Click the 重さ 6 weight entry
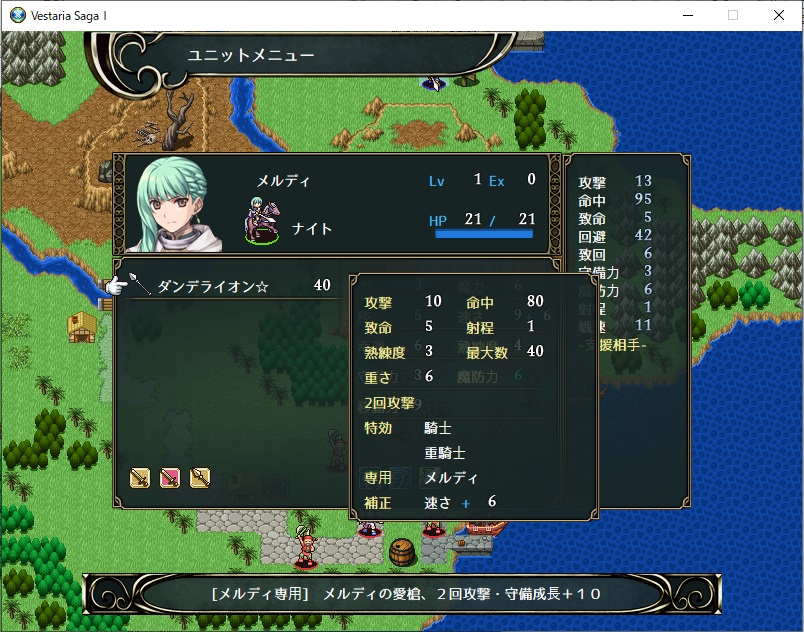804x632 pixels. click(x=399, y=377)
